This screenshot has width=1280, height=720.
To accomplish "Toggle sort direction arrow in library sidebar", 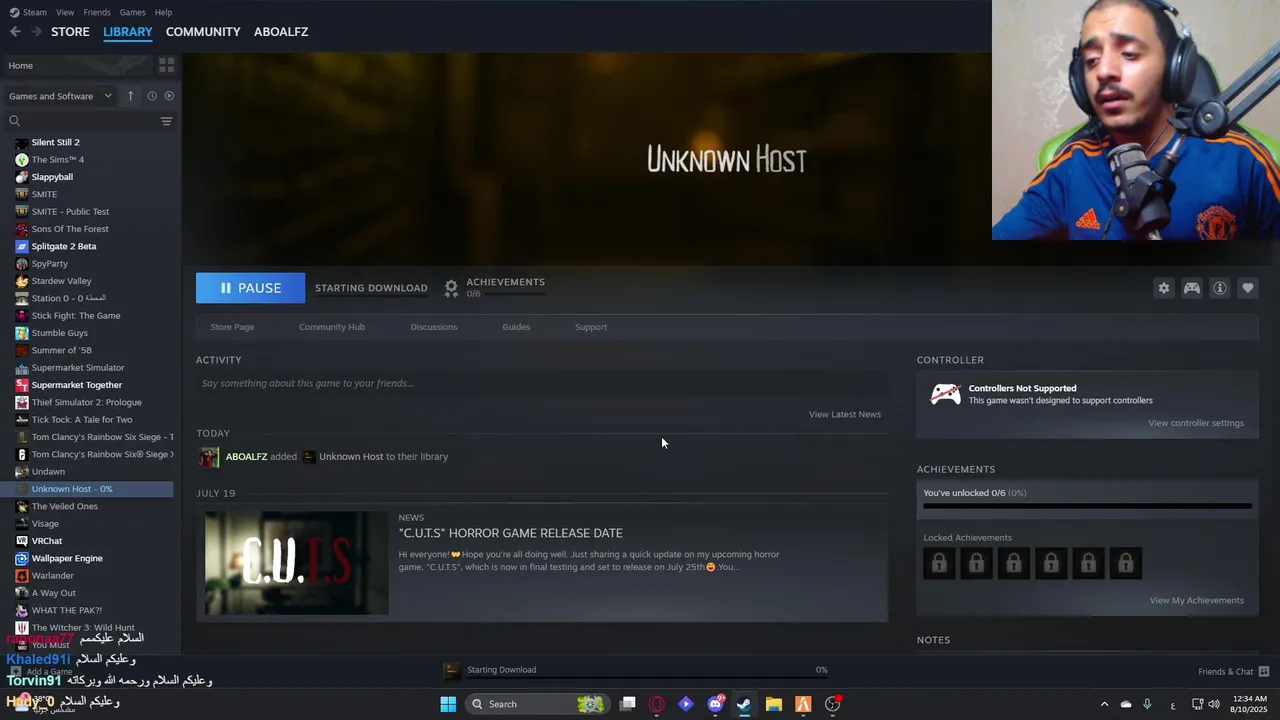I will [130, 96].
